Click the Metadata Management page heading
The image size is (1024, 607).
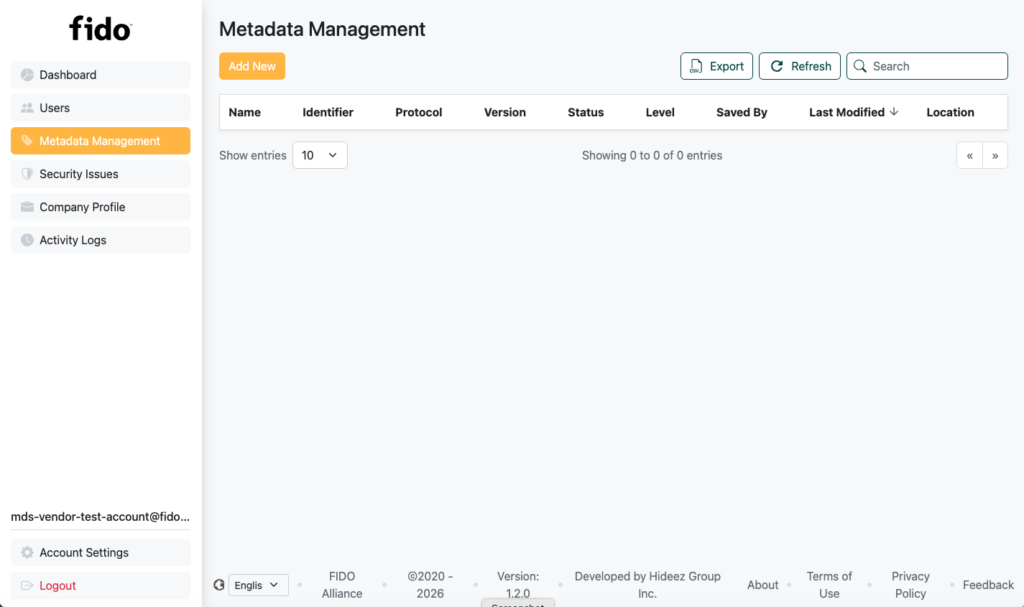[x=322, y=29]
